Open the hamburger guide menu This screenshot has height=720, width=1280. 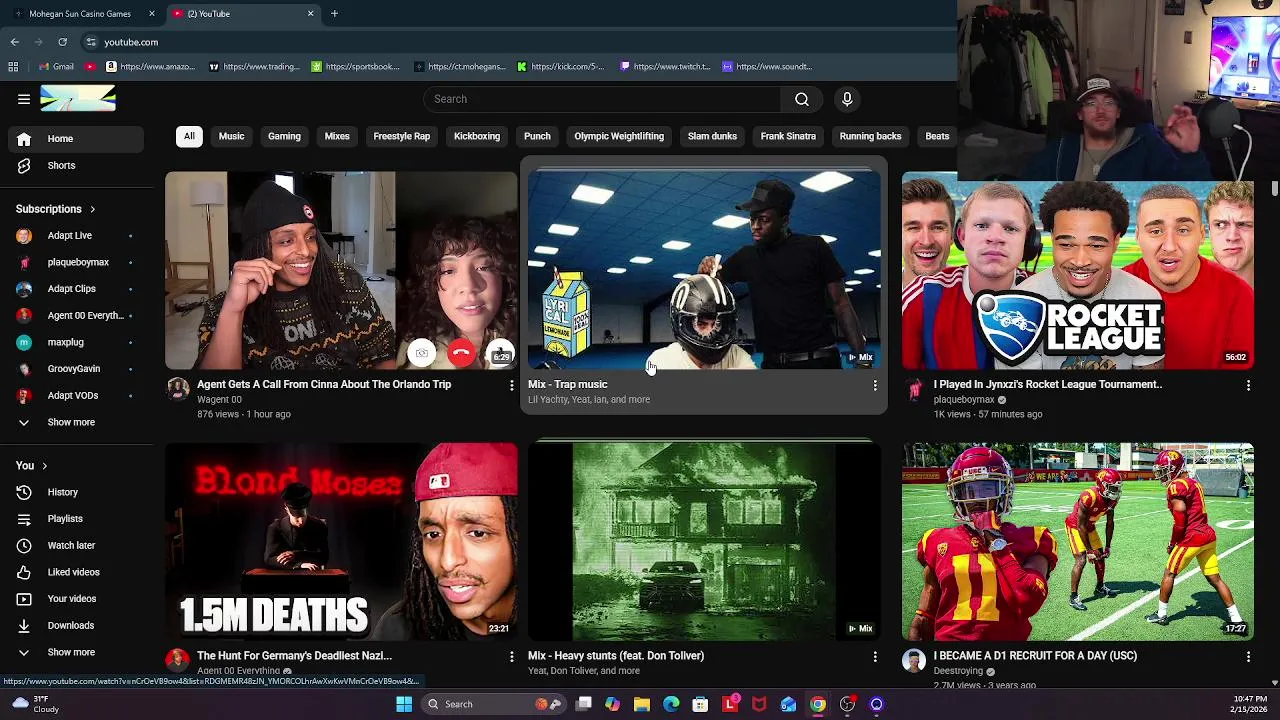coord(24,99)
